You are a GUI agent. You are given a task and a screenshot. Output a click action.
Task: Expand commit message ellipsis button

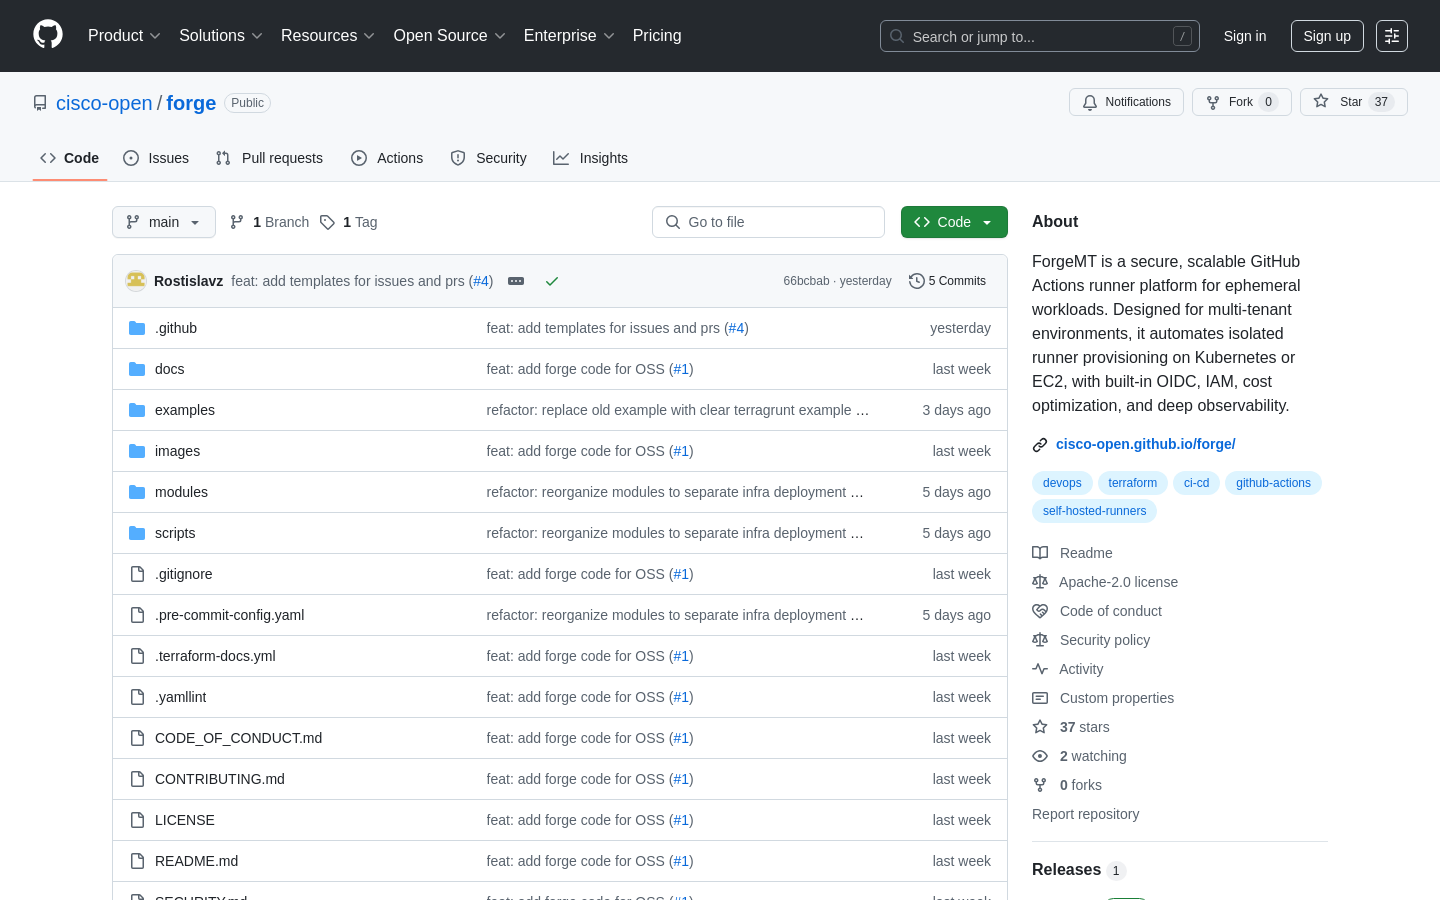[516, 281]
